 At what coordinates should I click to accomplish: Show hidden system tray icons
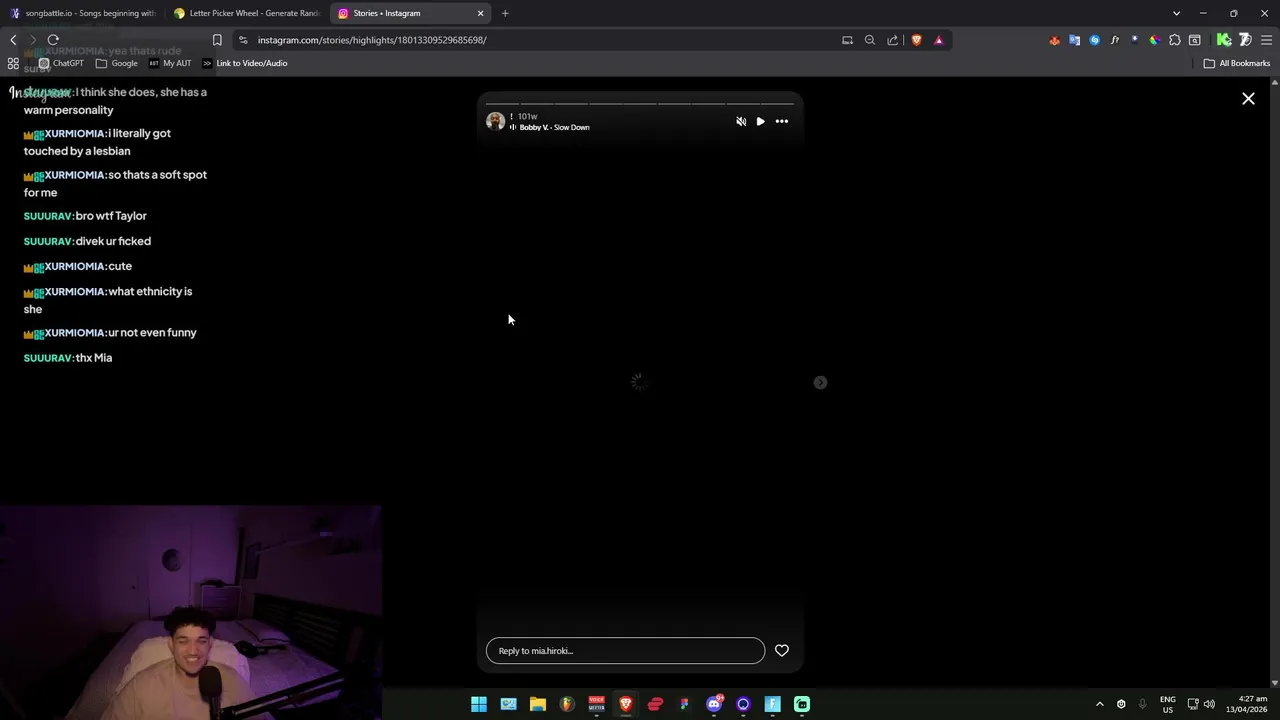(1099, 704)
